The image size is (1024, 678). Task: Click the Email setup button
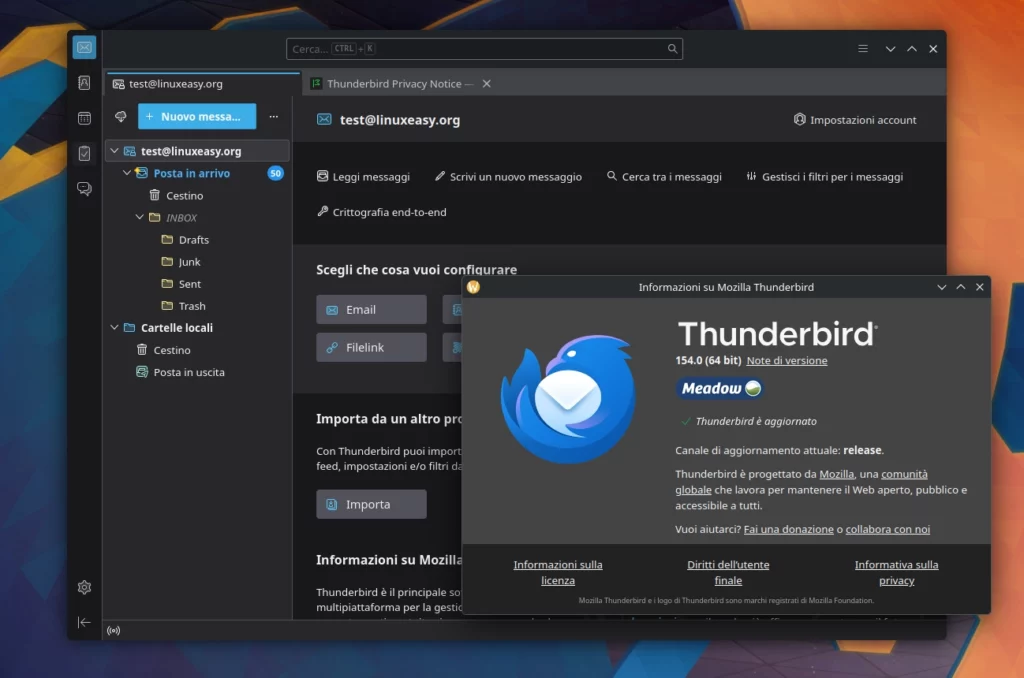pyautogui.click(x=371, y=310)
